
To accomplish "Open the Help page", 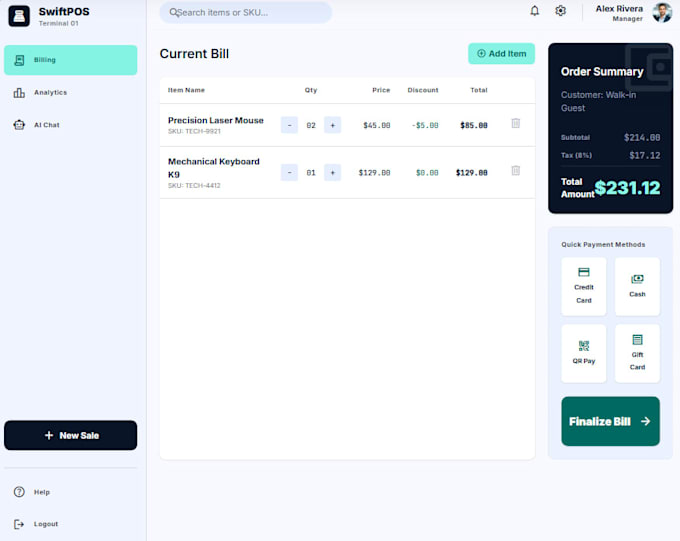I will coord(71,492).
